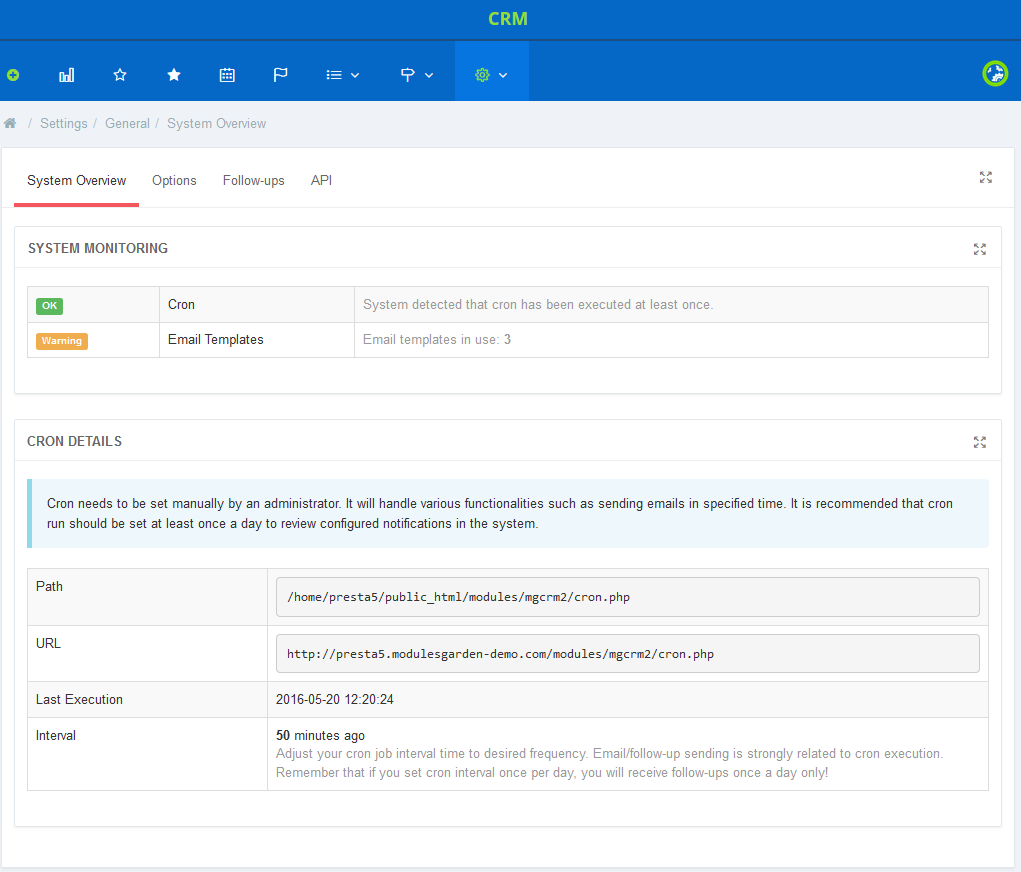This screenshot has width=1021, height=872.
Task: Maximize the System Monitoring panel
Action: click(x=979, y=249)
